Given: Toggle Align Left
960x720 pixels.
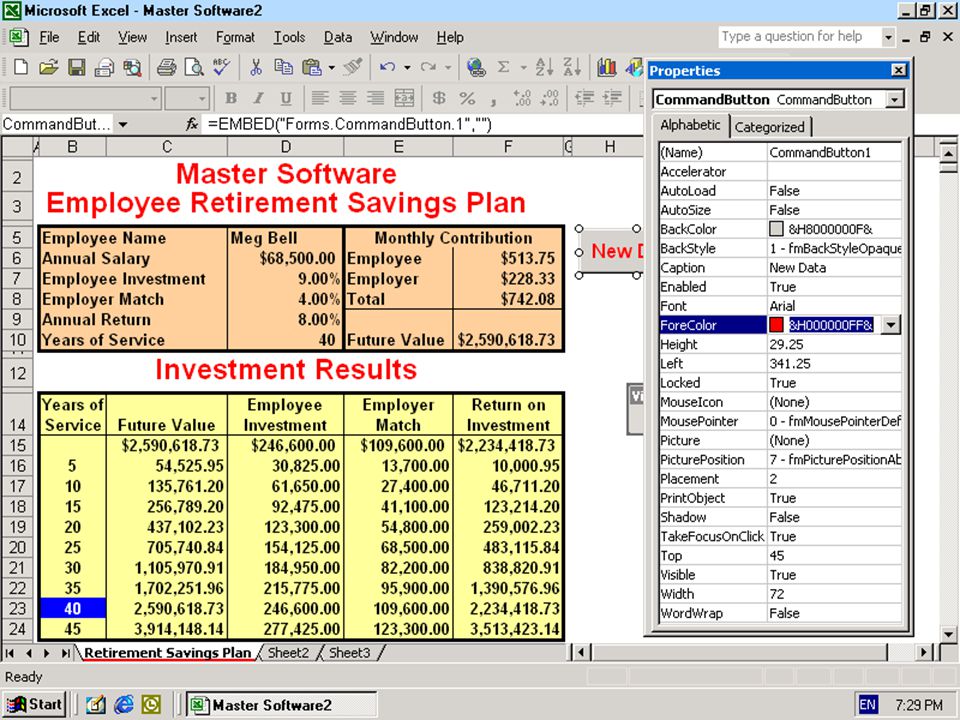Looking at the screenshot, I should (320, 98).
